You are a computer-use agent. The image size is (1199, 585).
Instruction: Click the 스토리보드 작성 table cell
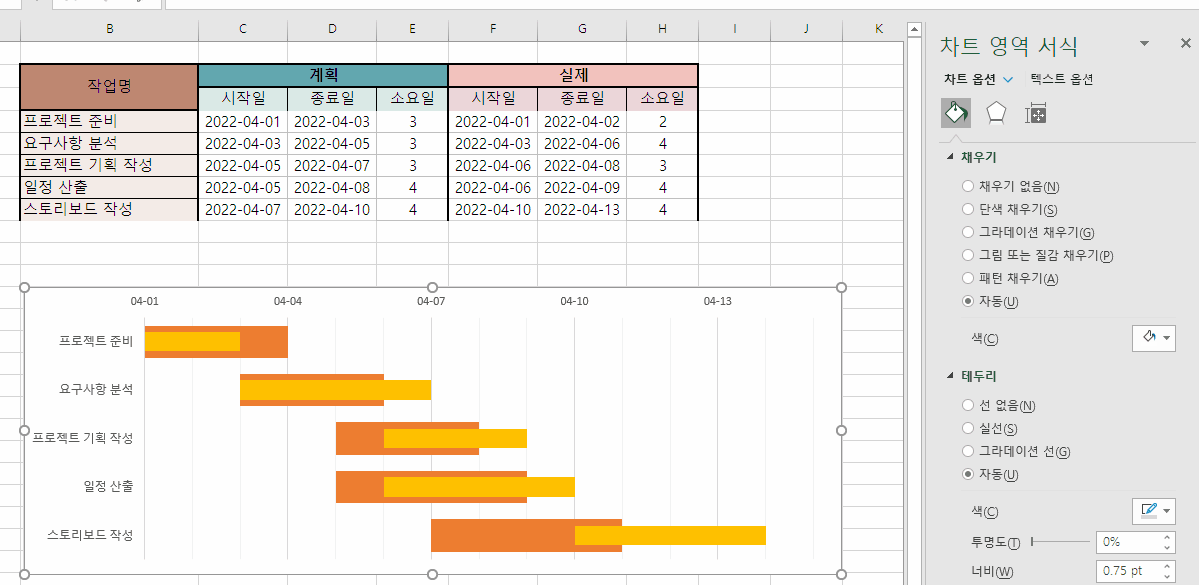(x=109, y=210)
